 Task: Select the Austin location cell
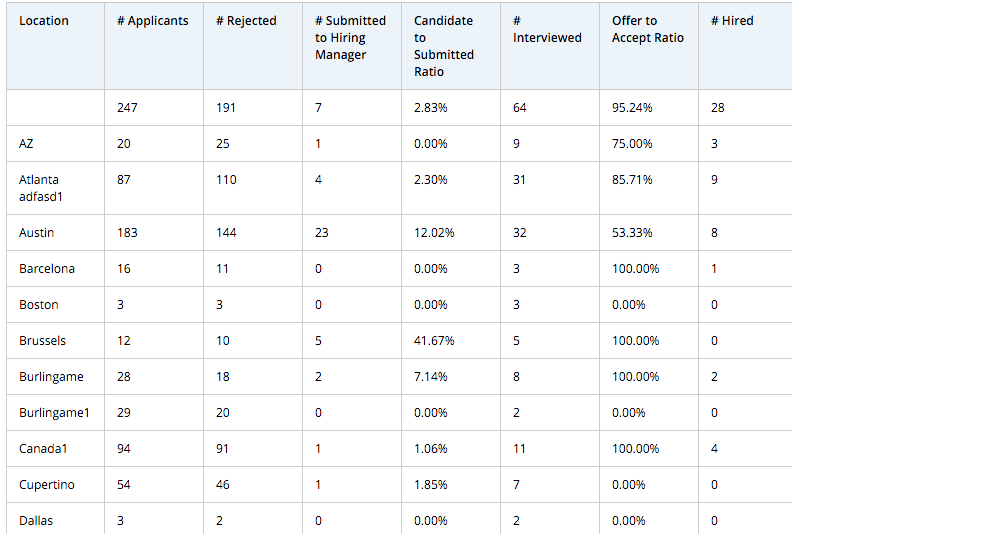pyautogui.click(x=37, y=233)
